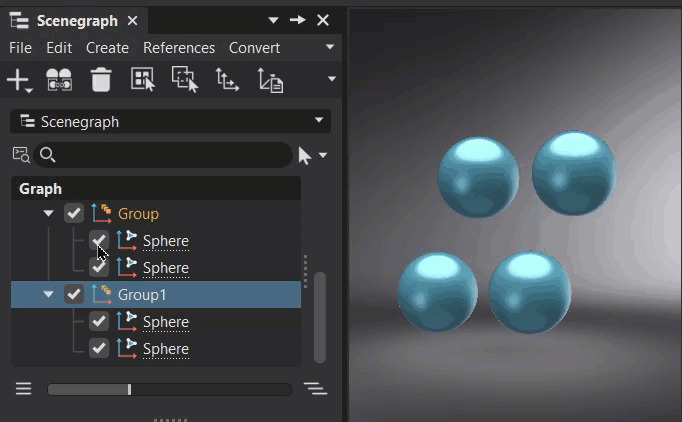This screenshot has height=422, width=682.
Task: Uncheck the first Sphere under Group
Action: click(x=99, y=240)
